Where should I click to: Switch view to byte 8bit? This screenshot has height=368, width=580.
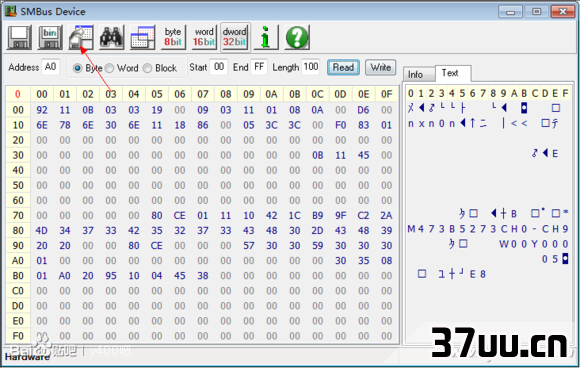tap(173, 37)
